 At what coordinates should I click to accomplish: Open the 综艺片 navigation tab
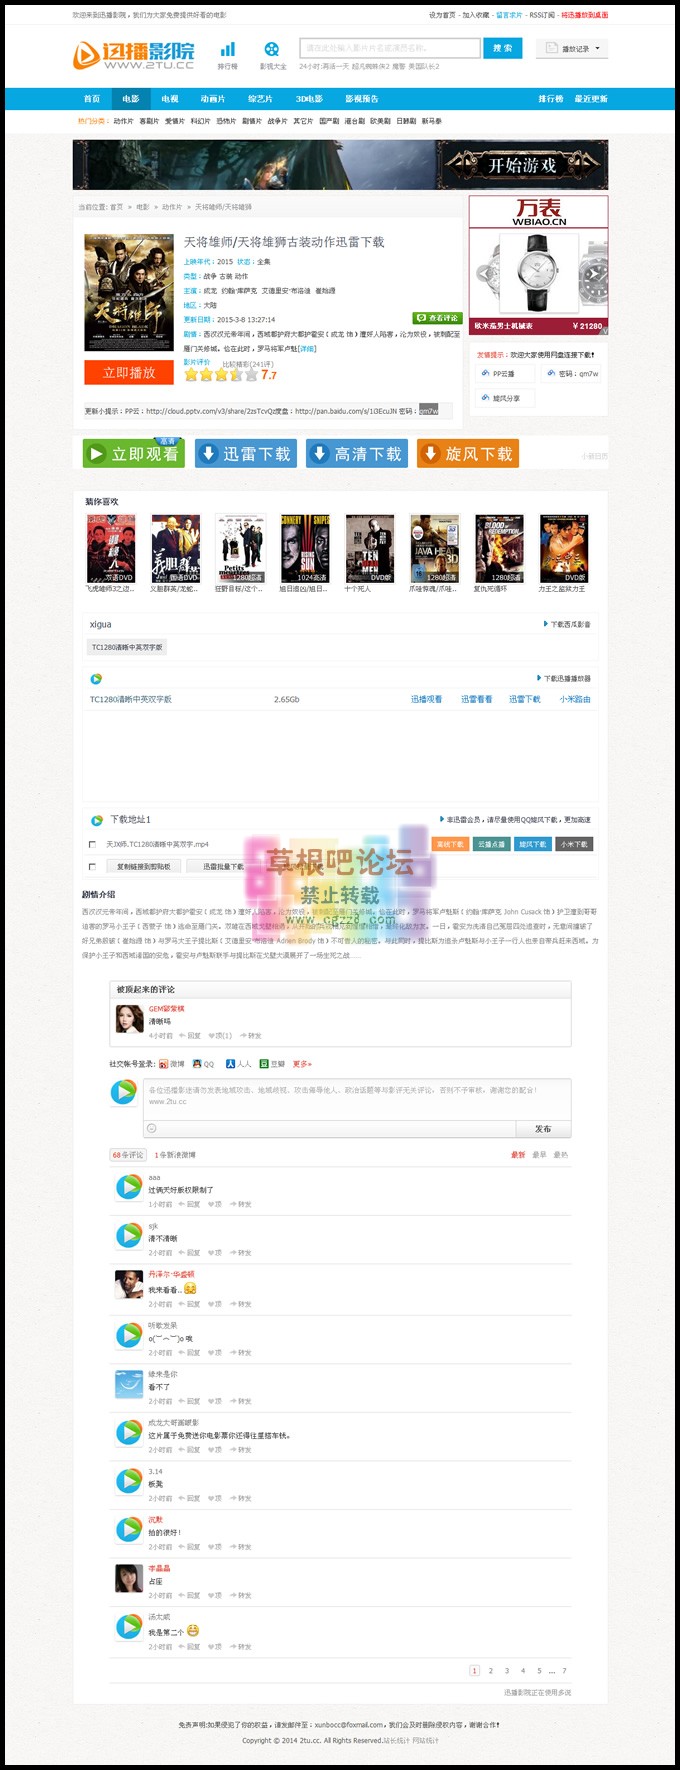click(x=260, y=99)
